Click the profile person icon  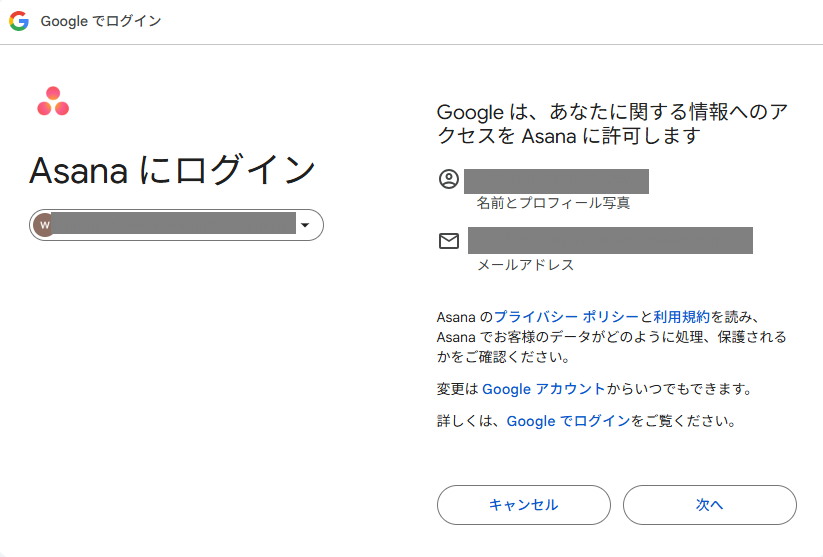(x=449, y=180)
